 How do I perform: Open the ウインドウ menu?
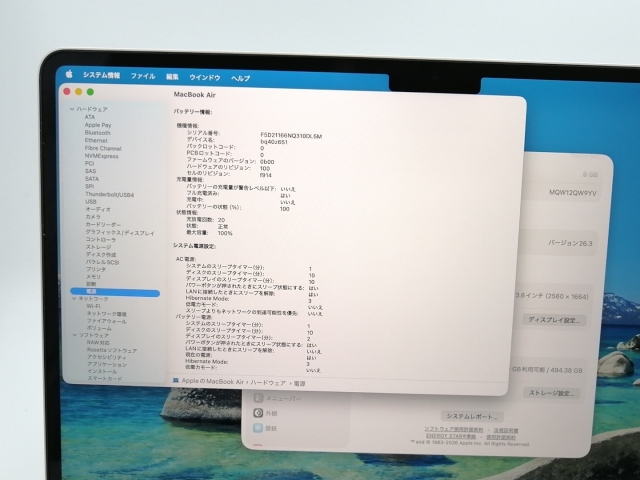click(205, 77)
